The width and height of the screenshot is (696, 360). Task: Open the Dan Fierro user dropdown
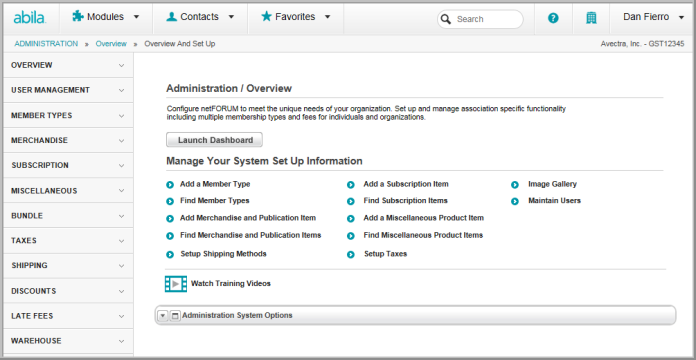tap(653, 17)
